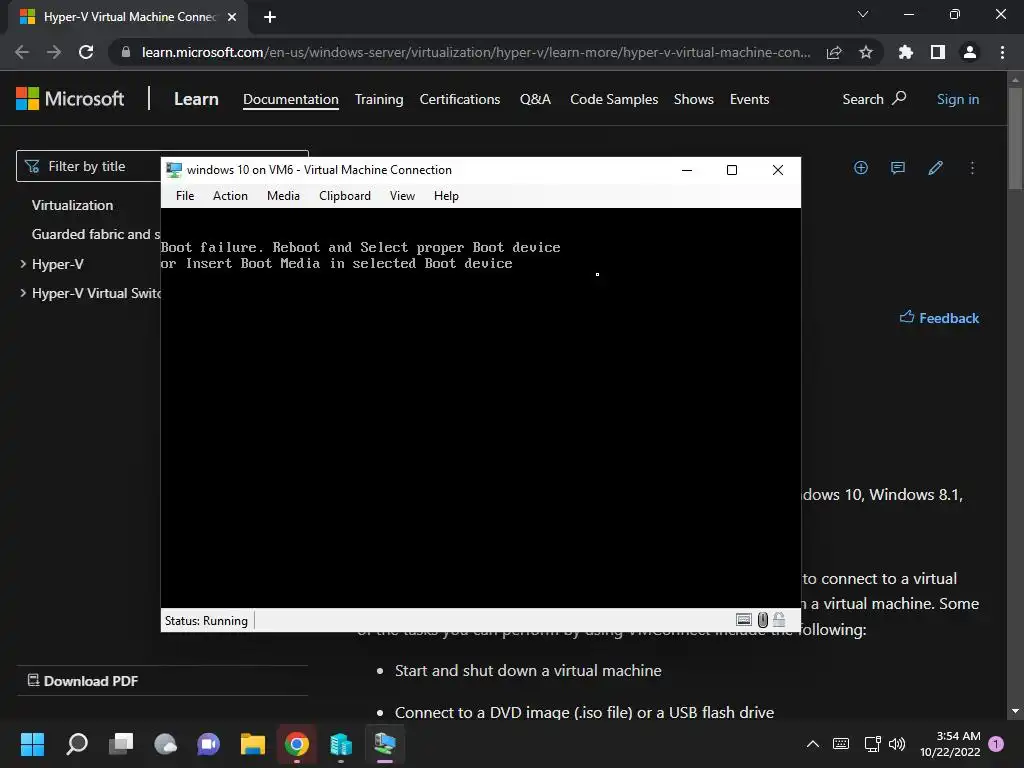Open the Chrome extensions puzzle icon

(x=906, y=52)
